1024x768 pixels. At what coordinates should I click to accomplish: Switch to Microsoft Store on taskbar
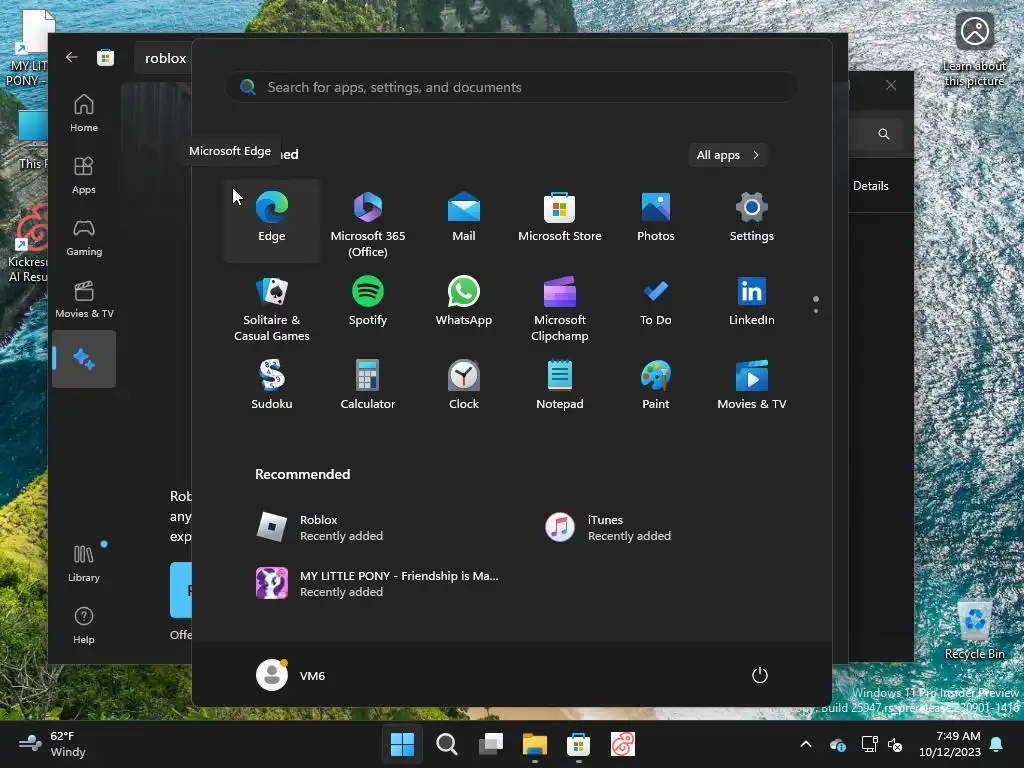click(x=579, y=744)
